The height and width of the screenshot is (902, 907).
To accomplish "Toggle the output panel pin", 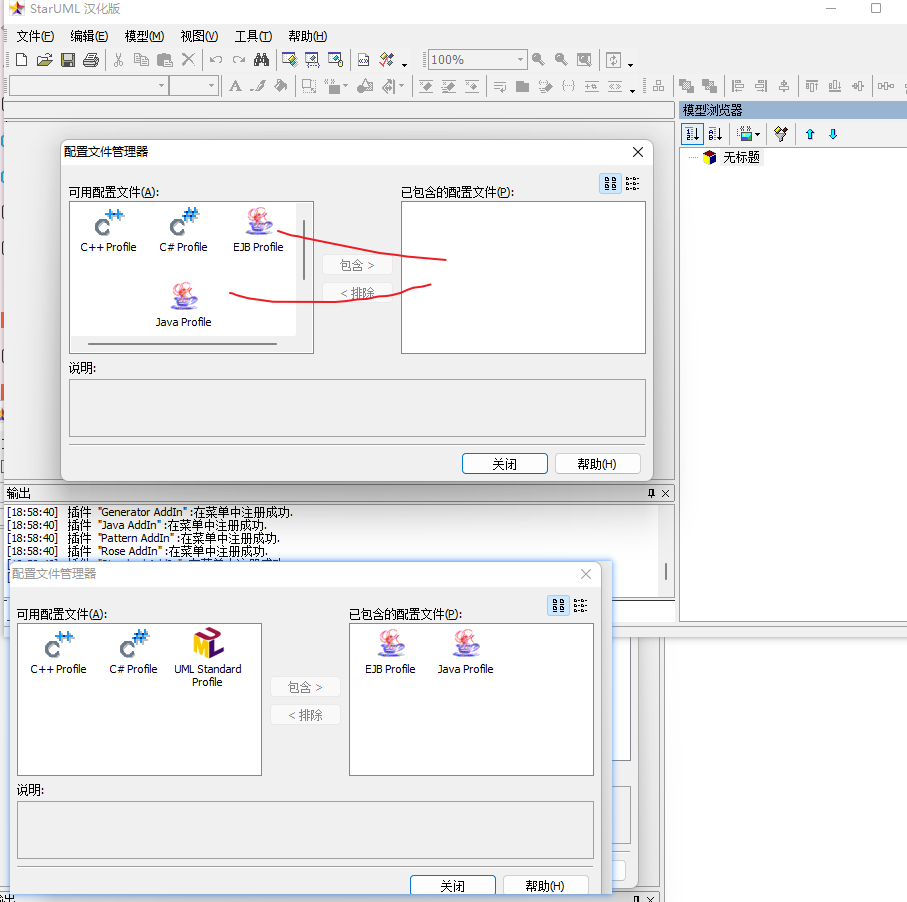I will point(651,493).
